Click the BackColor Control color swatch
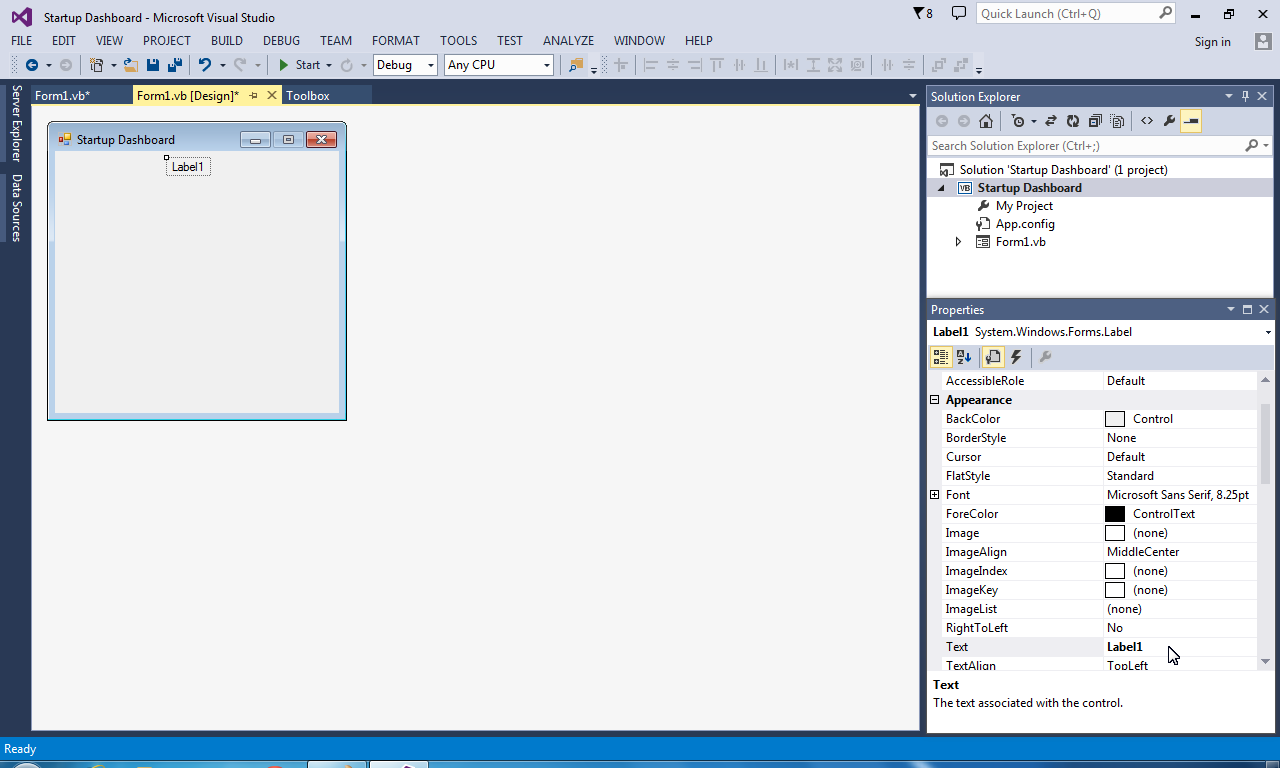 click(x=1115, y=419)
